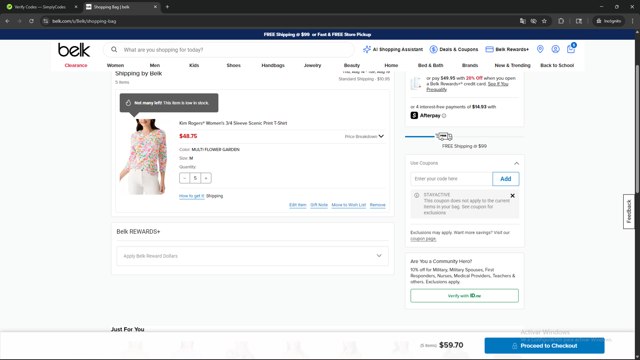
Task: Click the translate page icon
Action: pos(522,21)
